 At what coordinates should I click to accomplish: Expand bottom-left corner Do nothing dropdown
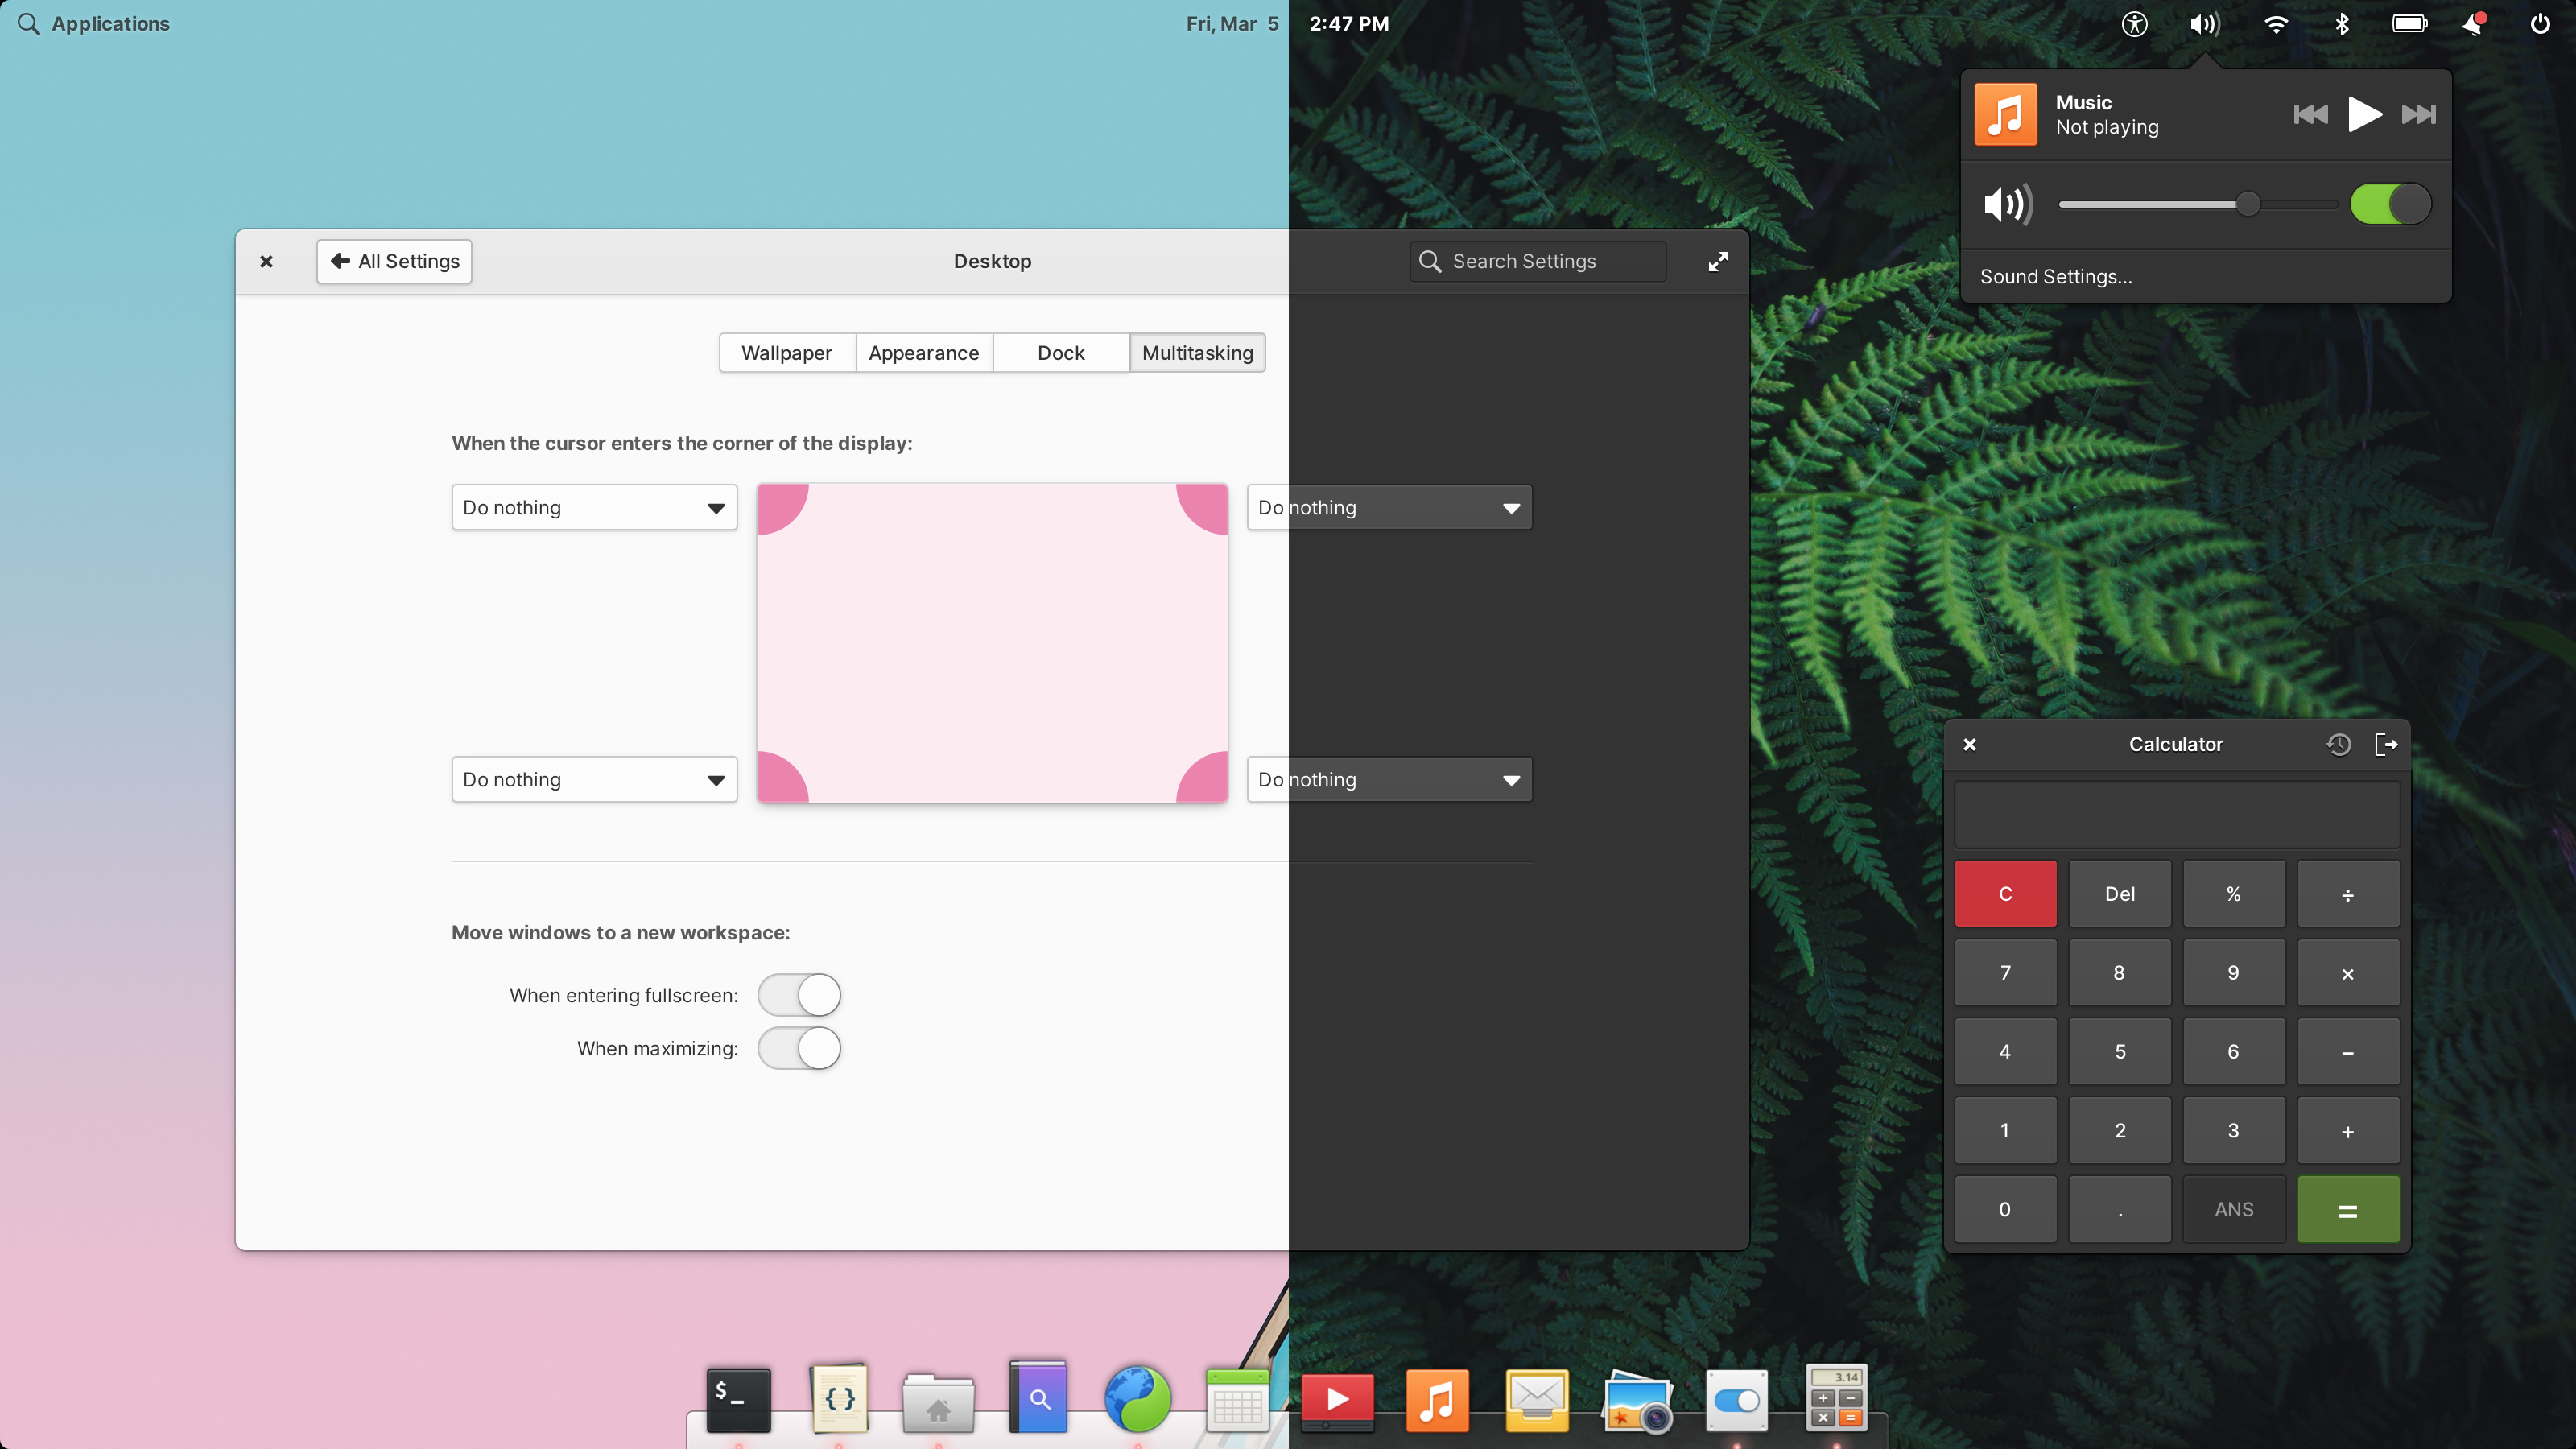click(594, 779)
